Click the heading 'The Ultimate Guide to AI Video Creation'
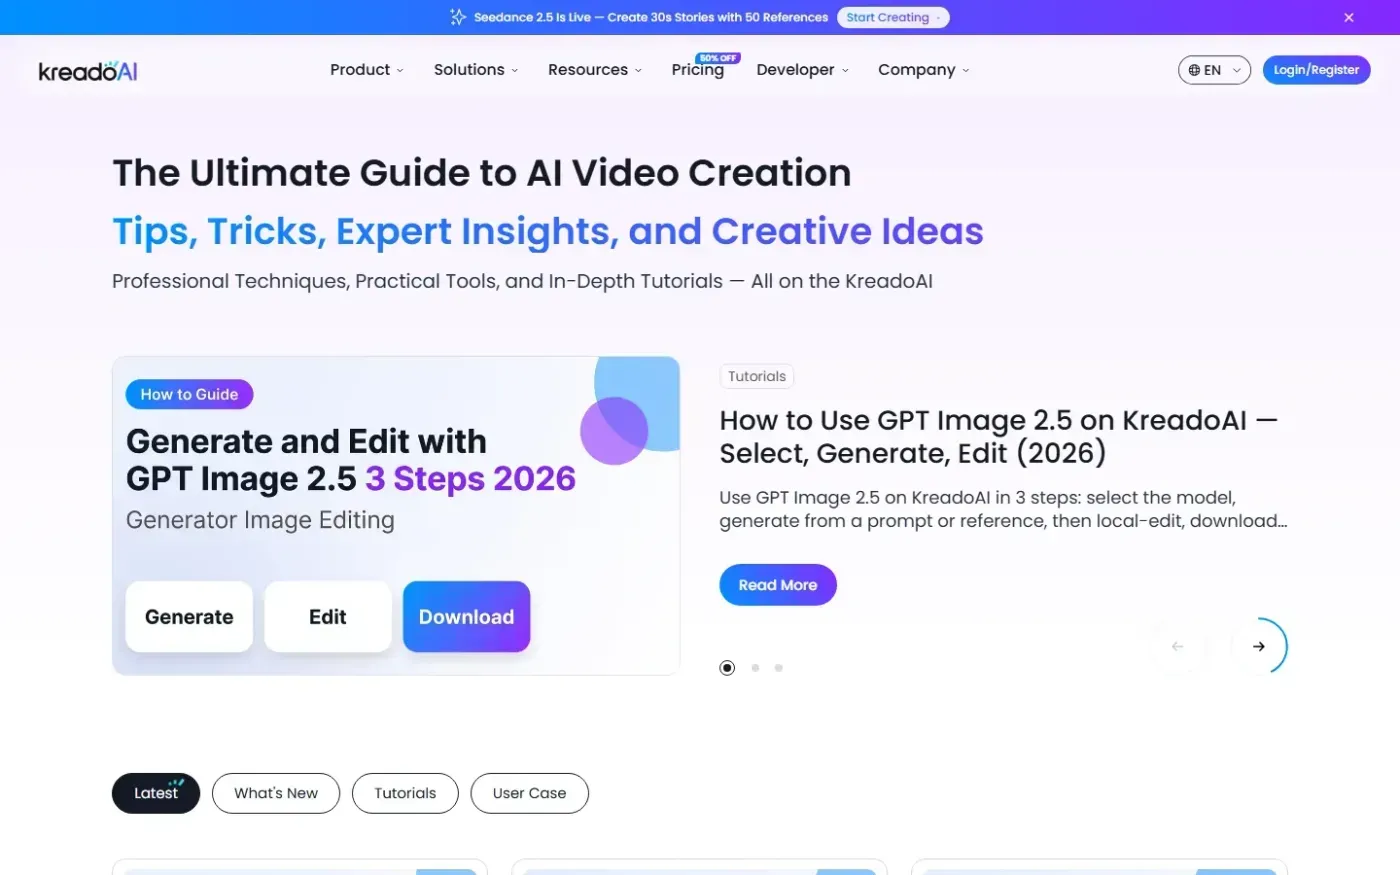Viewport: 1400px width, 875px height. (x=482, y=173)
